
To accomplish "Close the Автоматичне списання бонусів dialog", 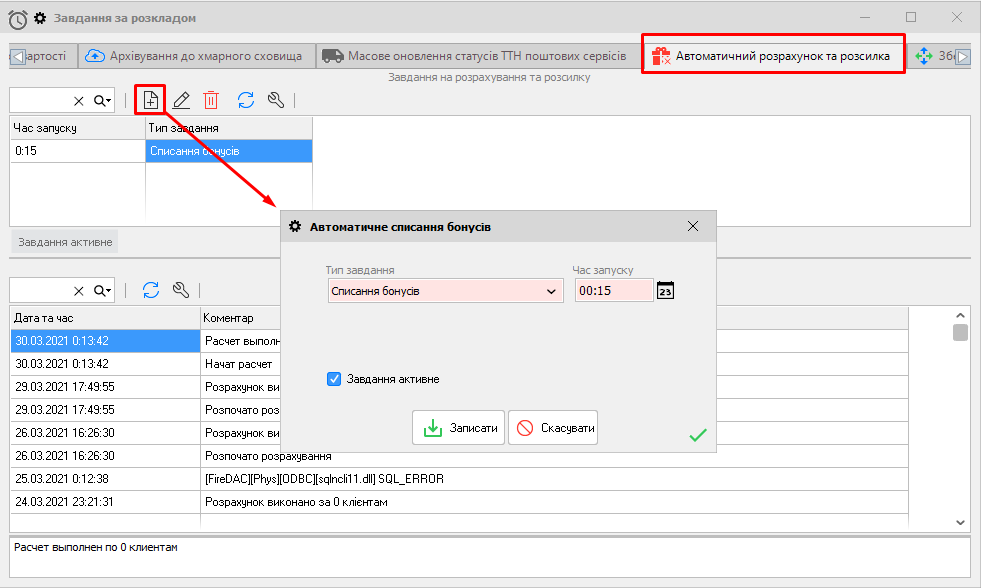I will [693, 227].
